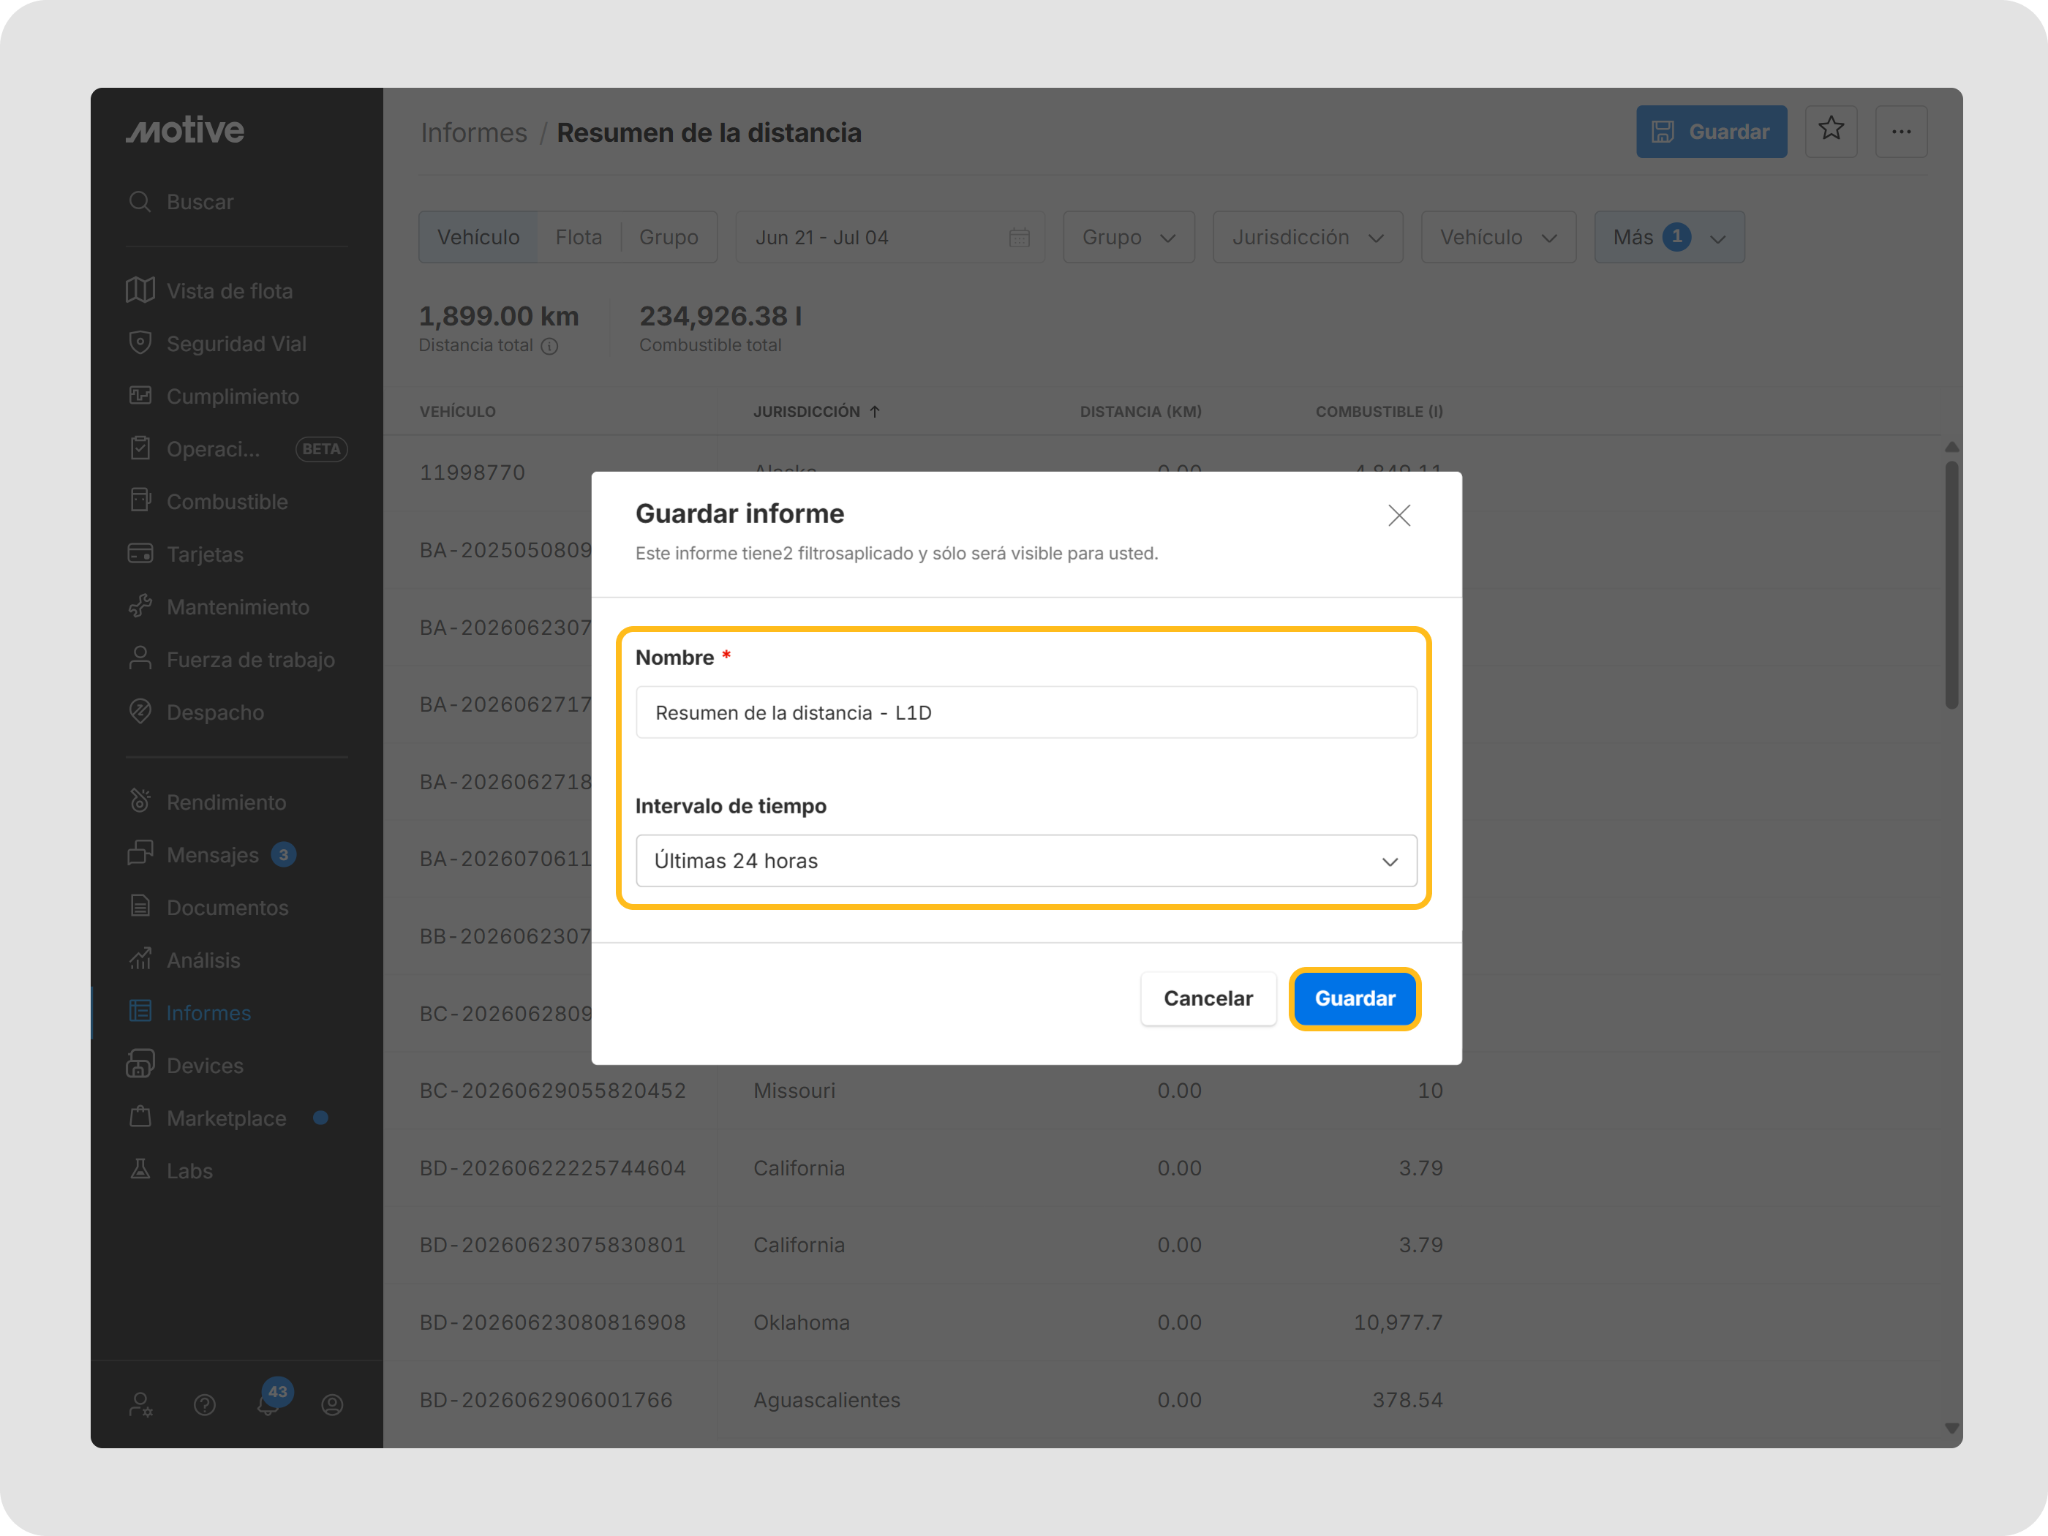Switch to the Flota tab
The image size is (2048, 1536).
tap(578, 237)
